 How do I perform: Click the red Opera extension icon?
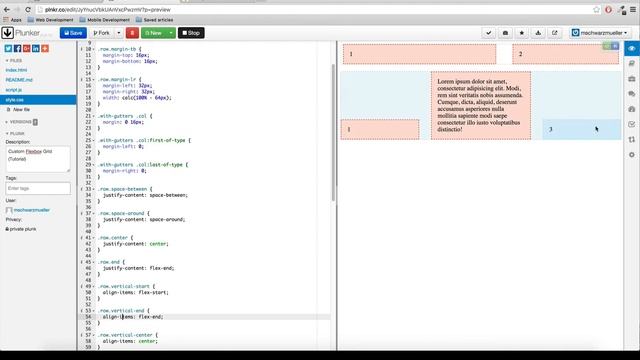[608, 9]
